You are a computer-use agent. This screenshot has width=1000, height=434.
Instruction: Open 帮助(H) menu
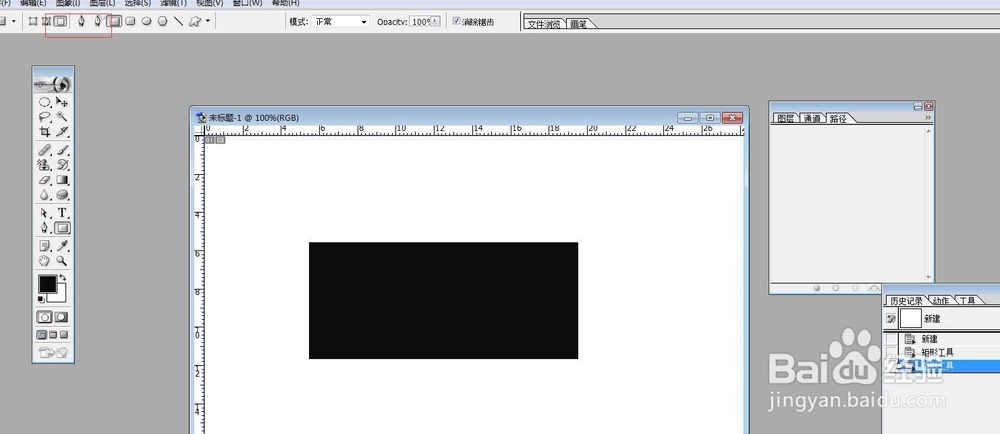[286, 3]
